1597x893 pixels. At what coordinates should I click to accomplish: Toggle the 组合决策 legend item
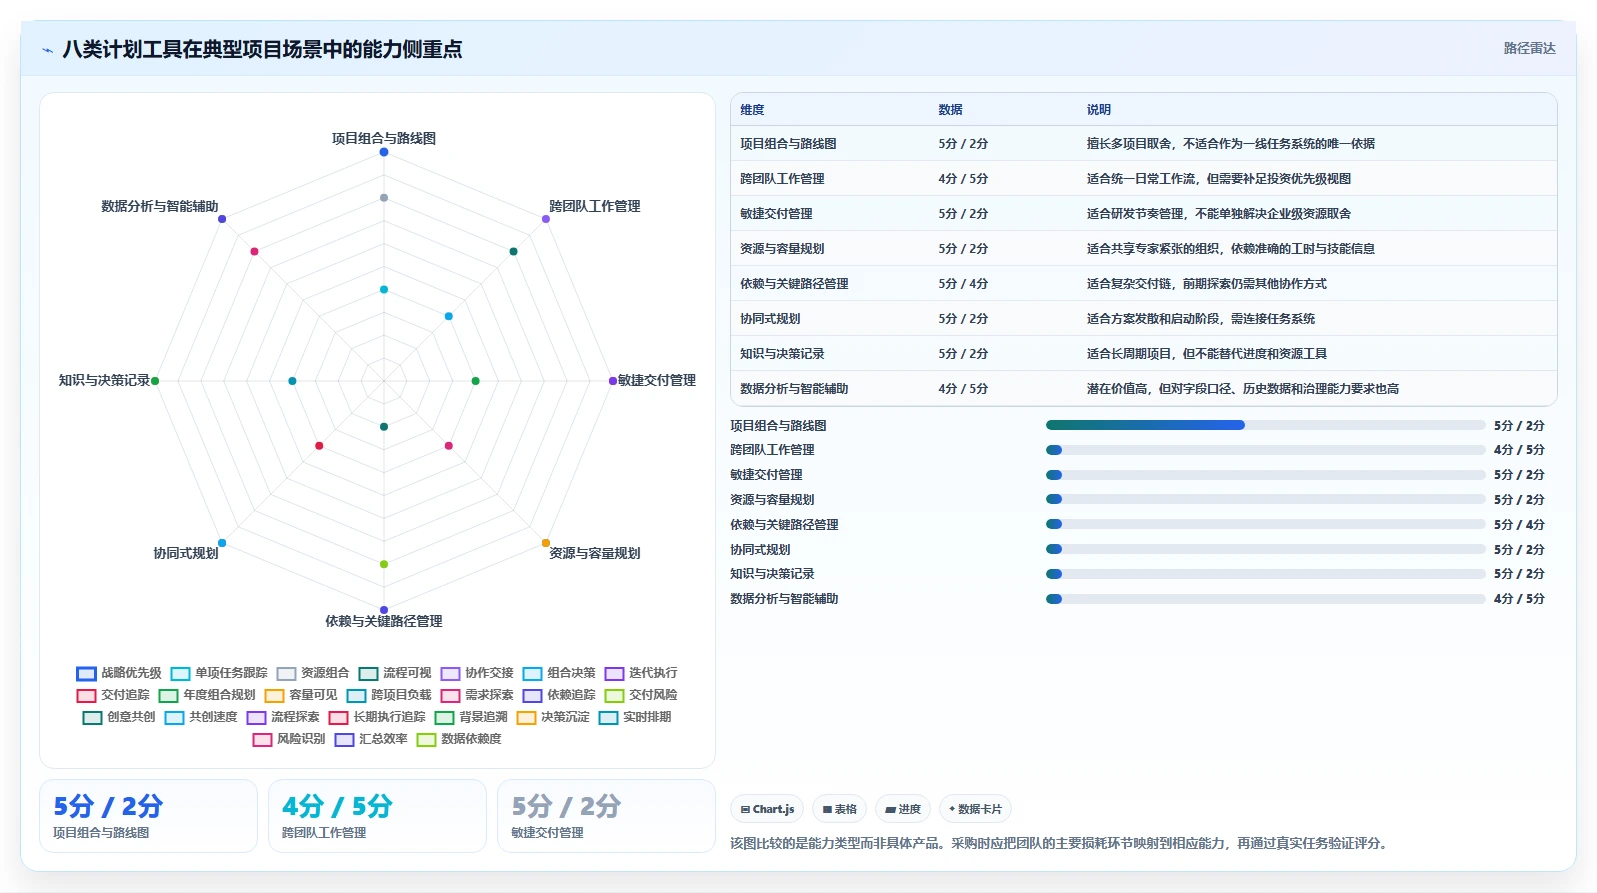[x=559, y=673]
